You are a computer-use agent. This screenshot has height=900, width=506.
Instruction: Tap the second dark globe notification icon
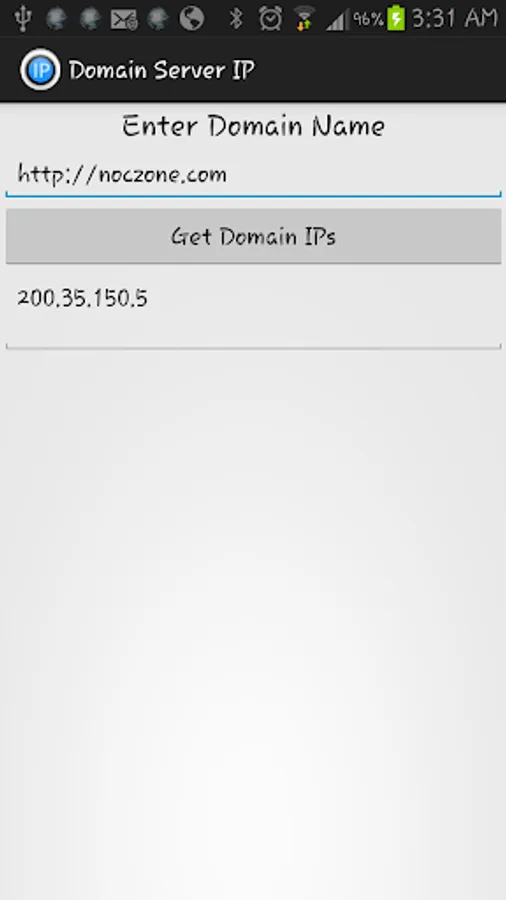point(90,18)
